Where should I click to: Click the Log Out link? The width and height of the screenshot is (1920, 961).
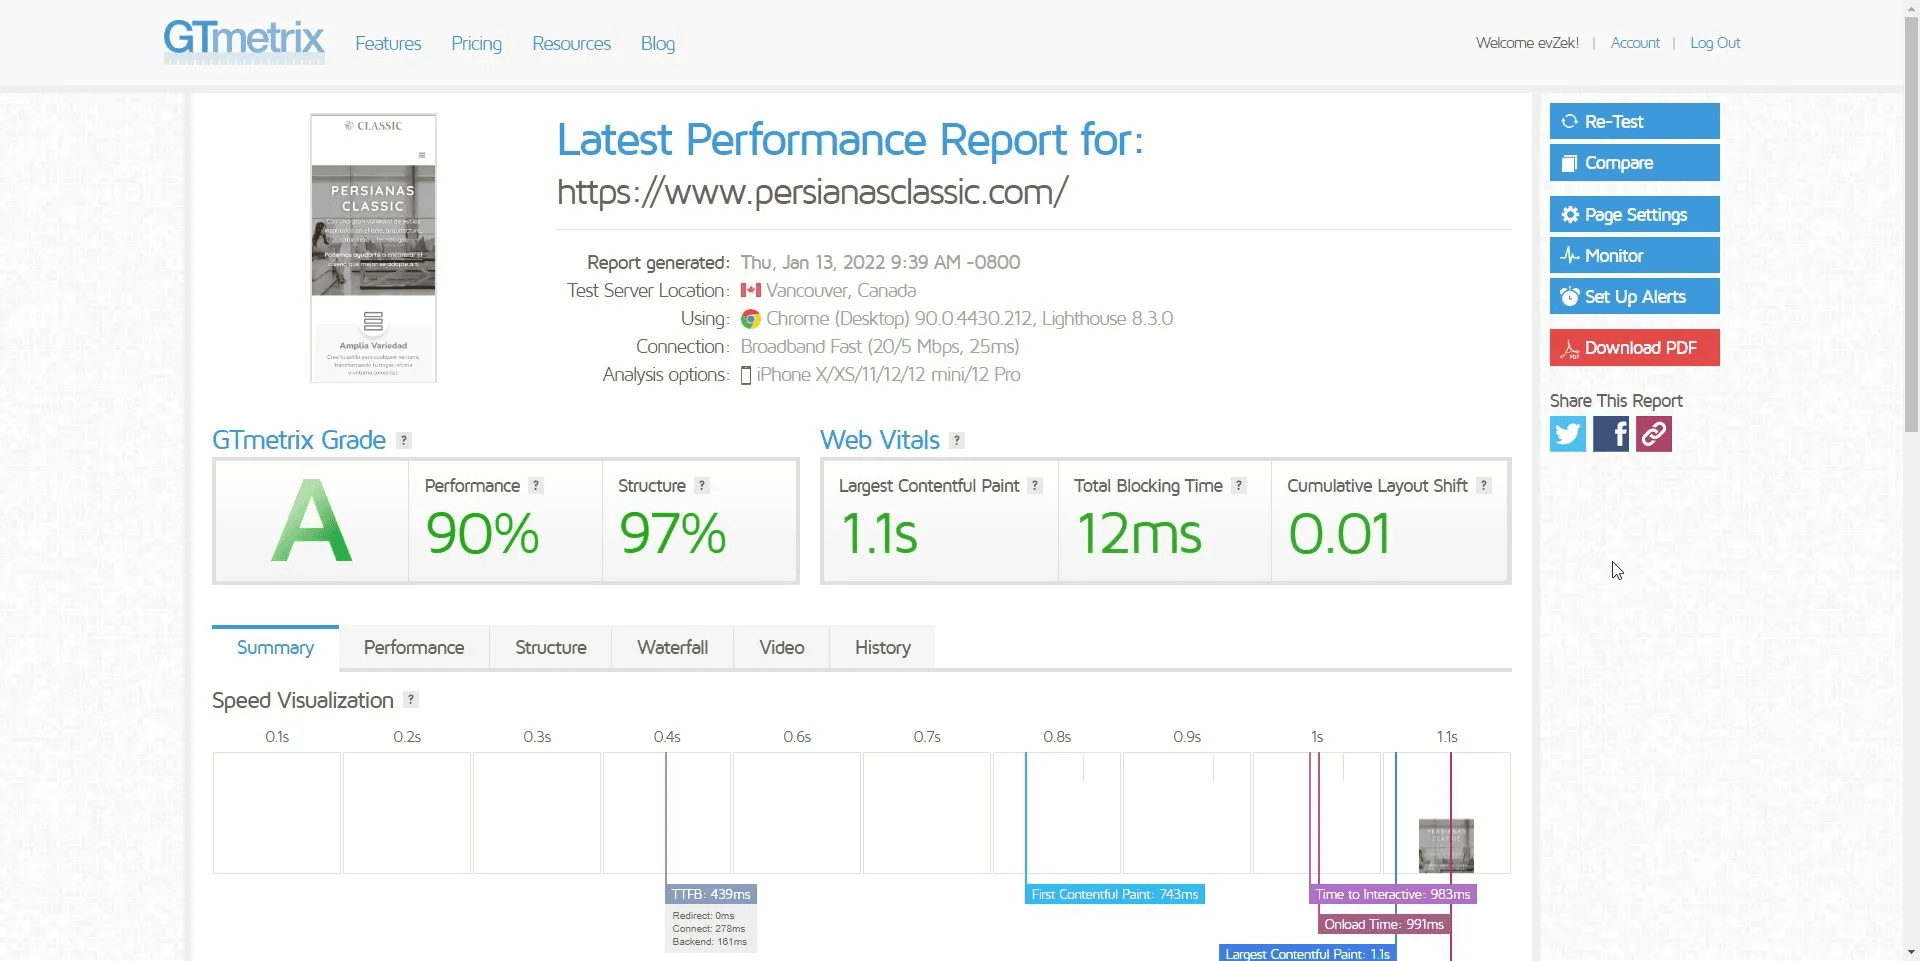click(x=1715, y=43)
